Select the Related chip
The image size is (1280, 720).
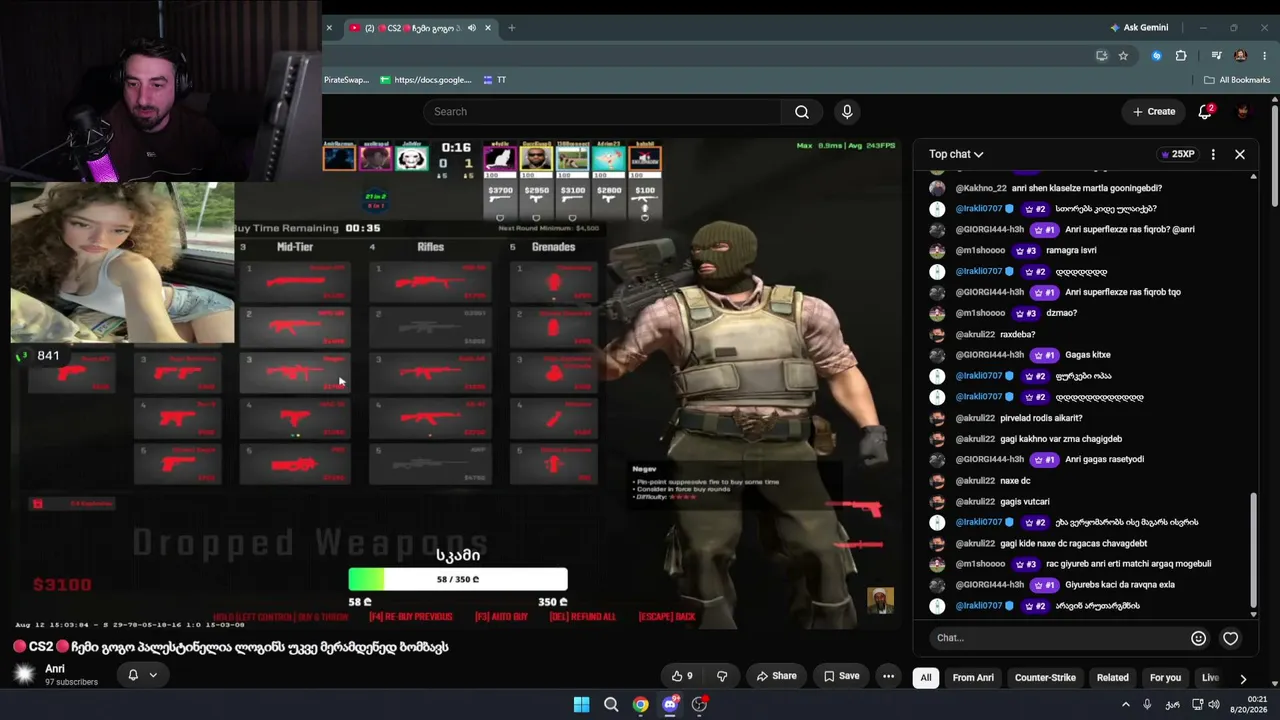click(1112, 678)
